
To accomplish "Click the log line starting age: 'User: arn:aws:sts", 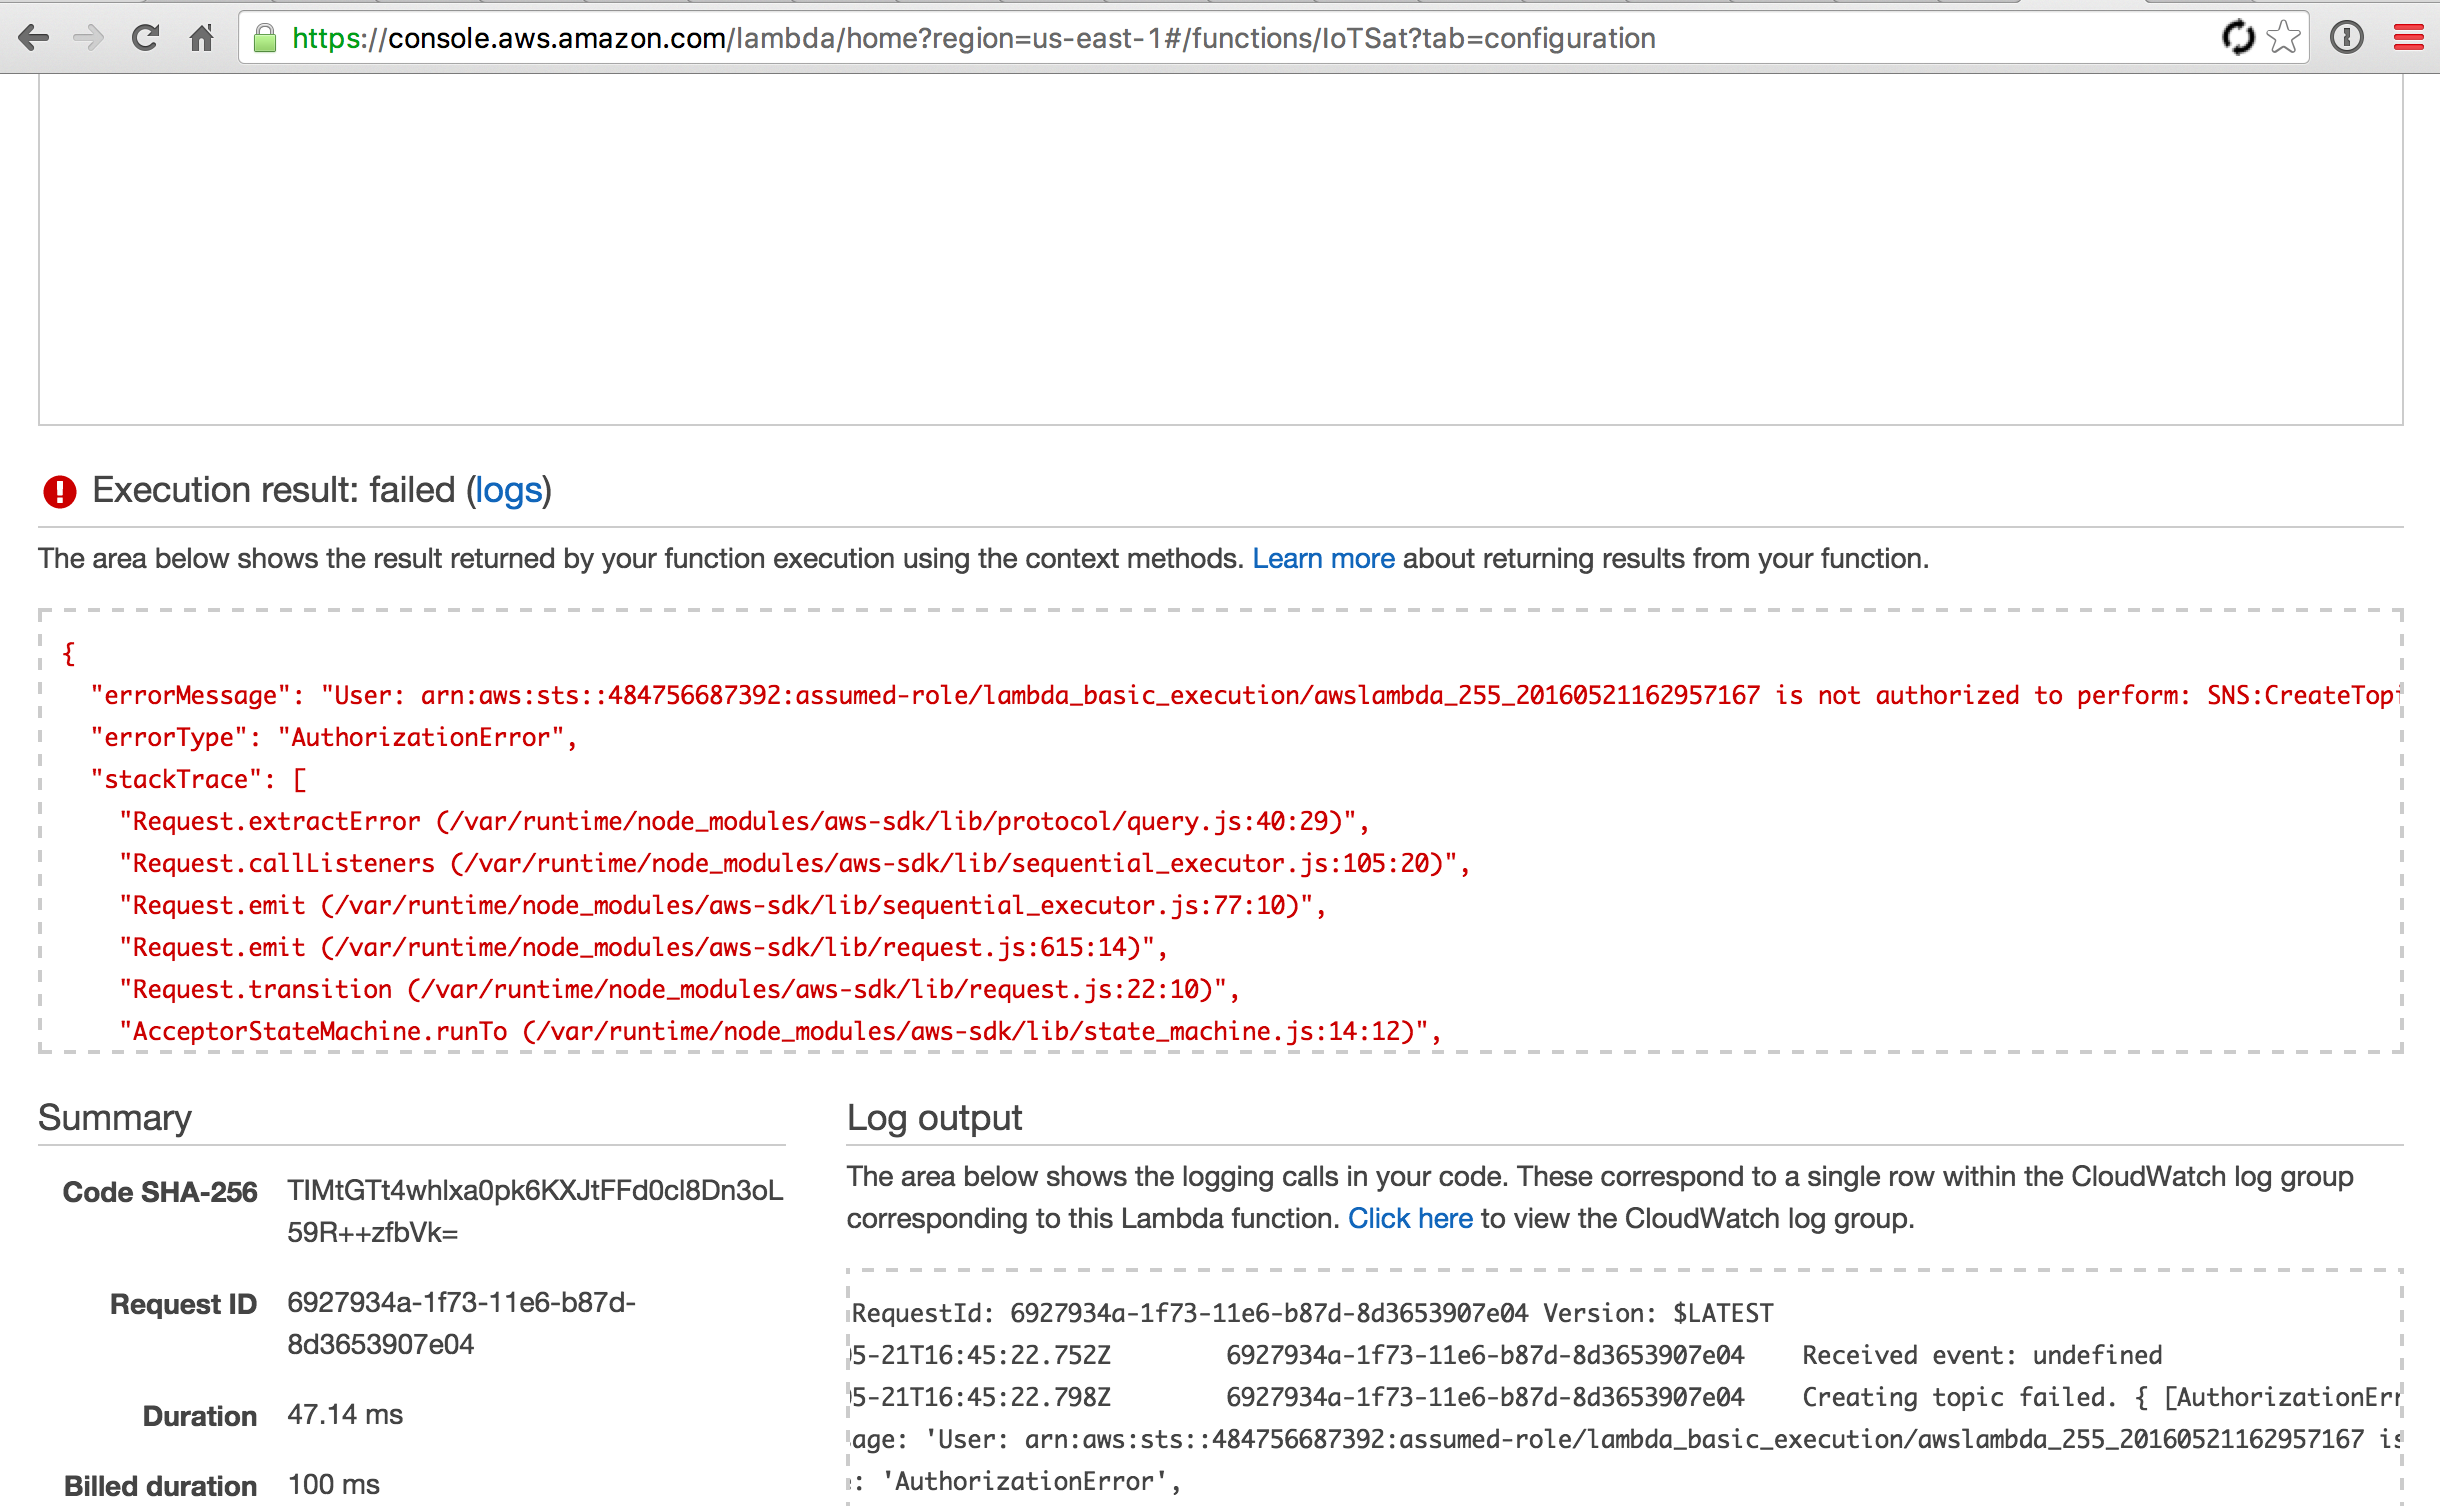I will [1625, 1439].
